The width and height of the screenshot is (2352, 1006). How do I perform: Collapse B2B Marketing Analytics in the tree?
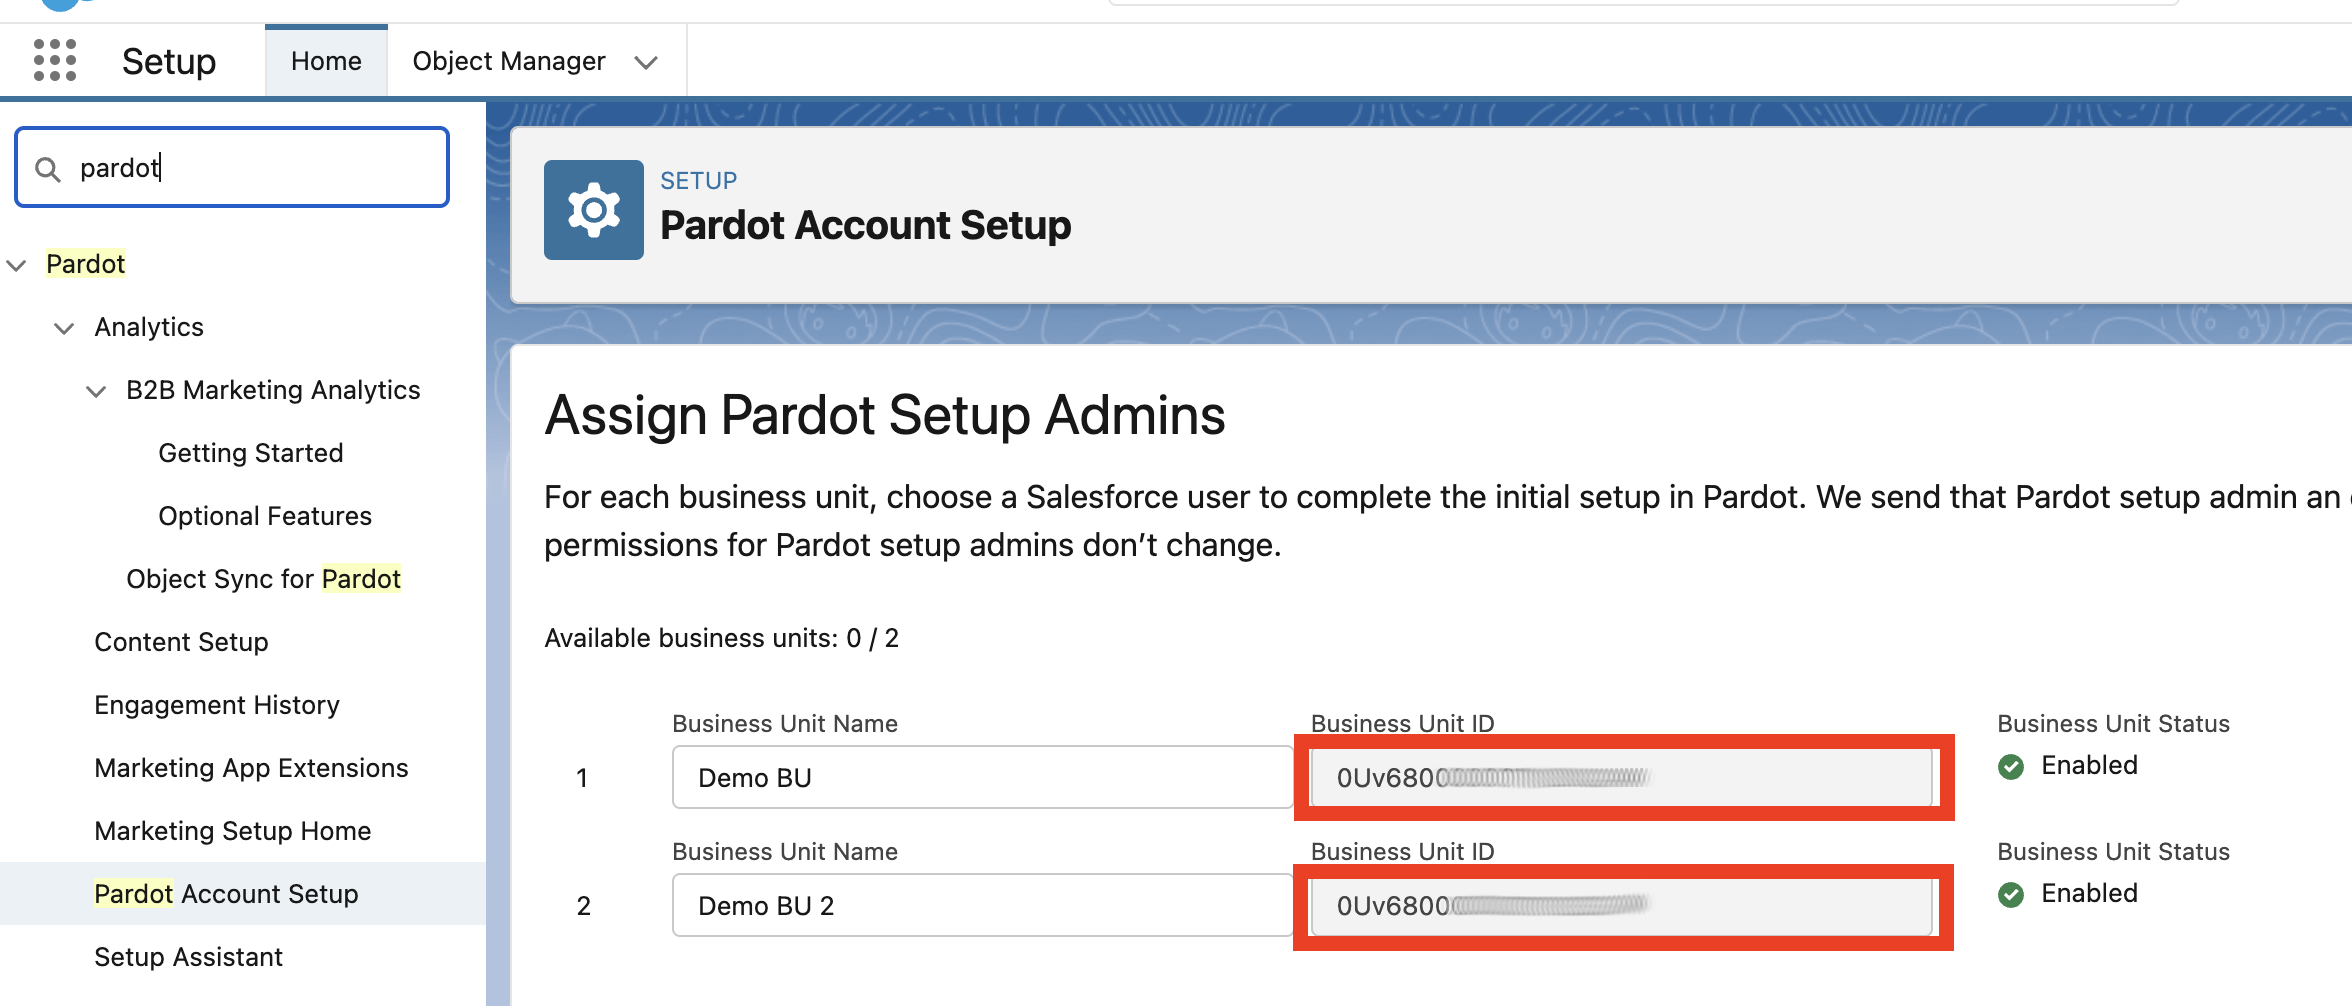[x=96, y=391]
